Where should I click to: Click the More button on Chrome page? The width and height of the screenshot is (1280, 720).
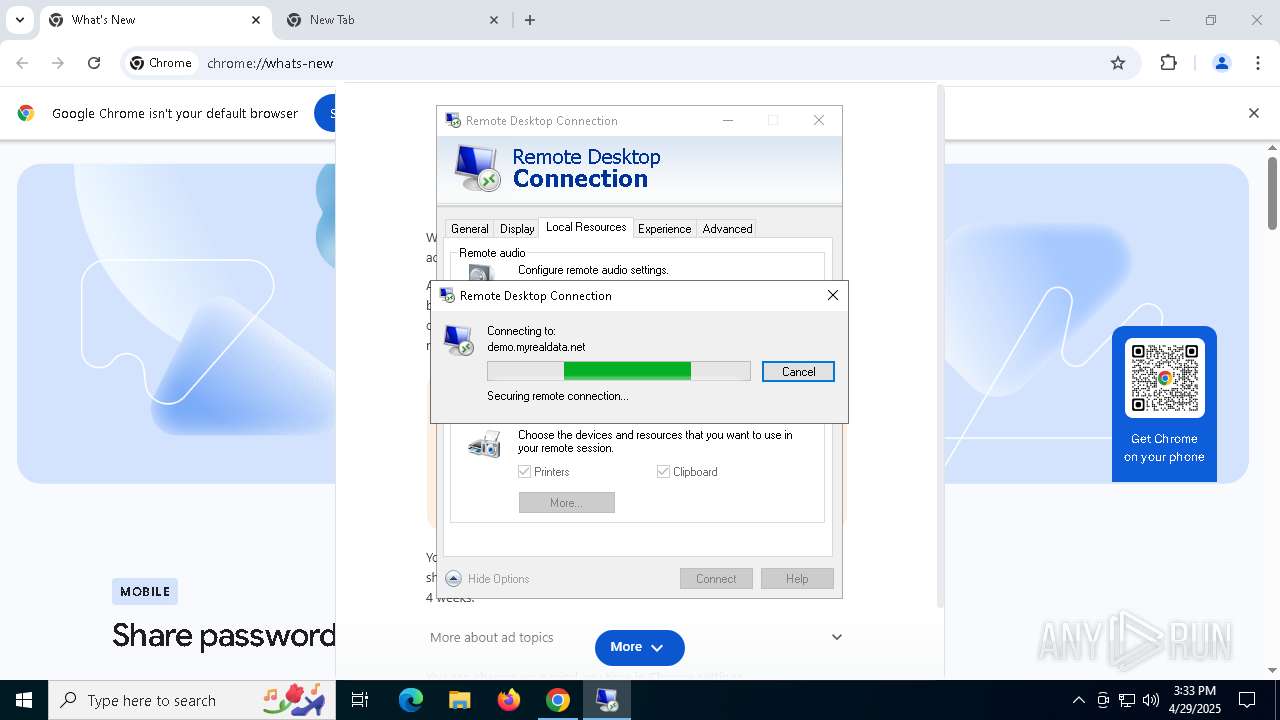pos(640,647)
